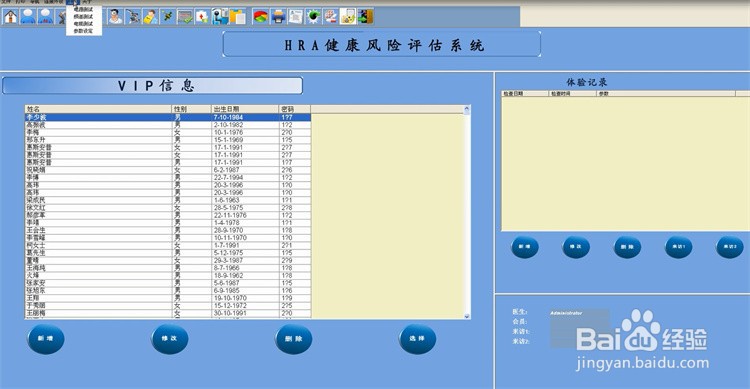Click the Home house icon in toolbar
The width and height of the screenshot is (750, 389).
(11, 17)
